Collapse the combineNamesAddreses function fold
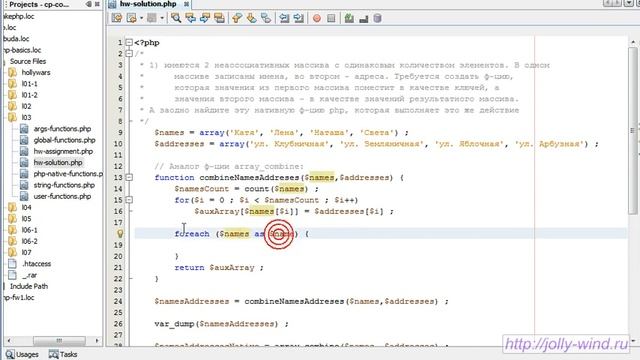Viewport: 640px width, 360px height. [129, 177]
